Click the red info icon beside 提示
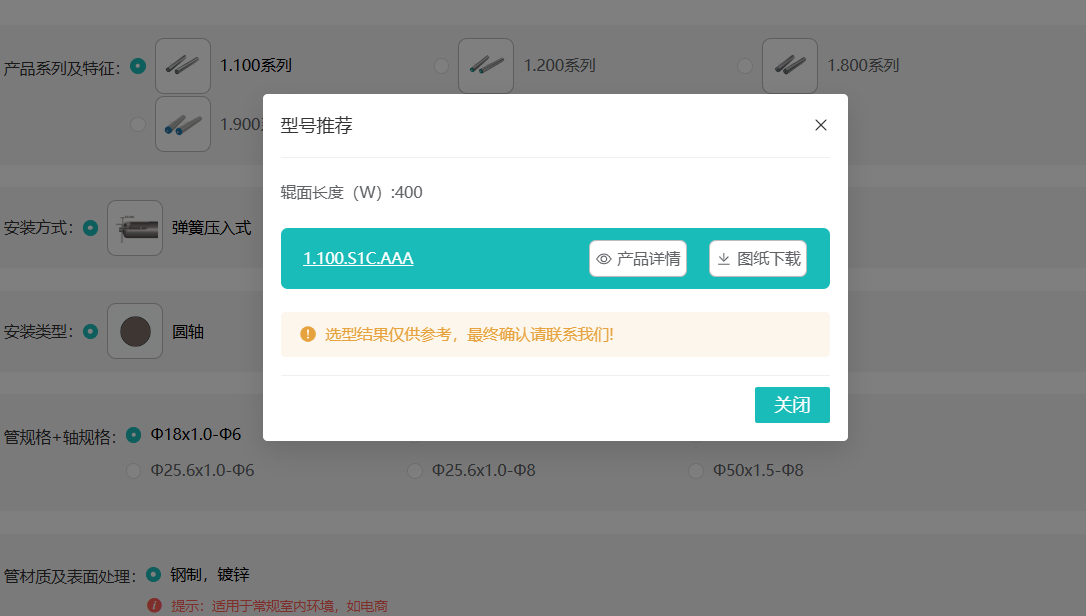The height and width of the screenshot is (616, 1086). pyautogui.click(x=154, y=606)
